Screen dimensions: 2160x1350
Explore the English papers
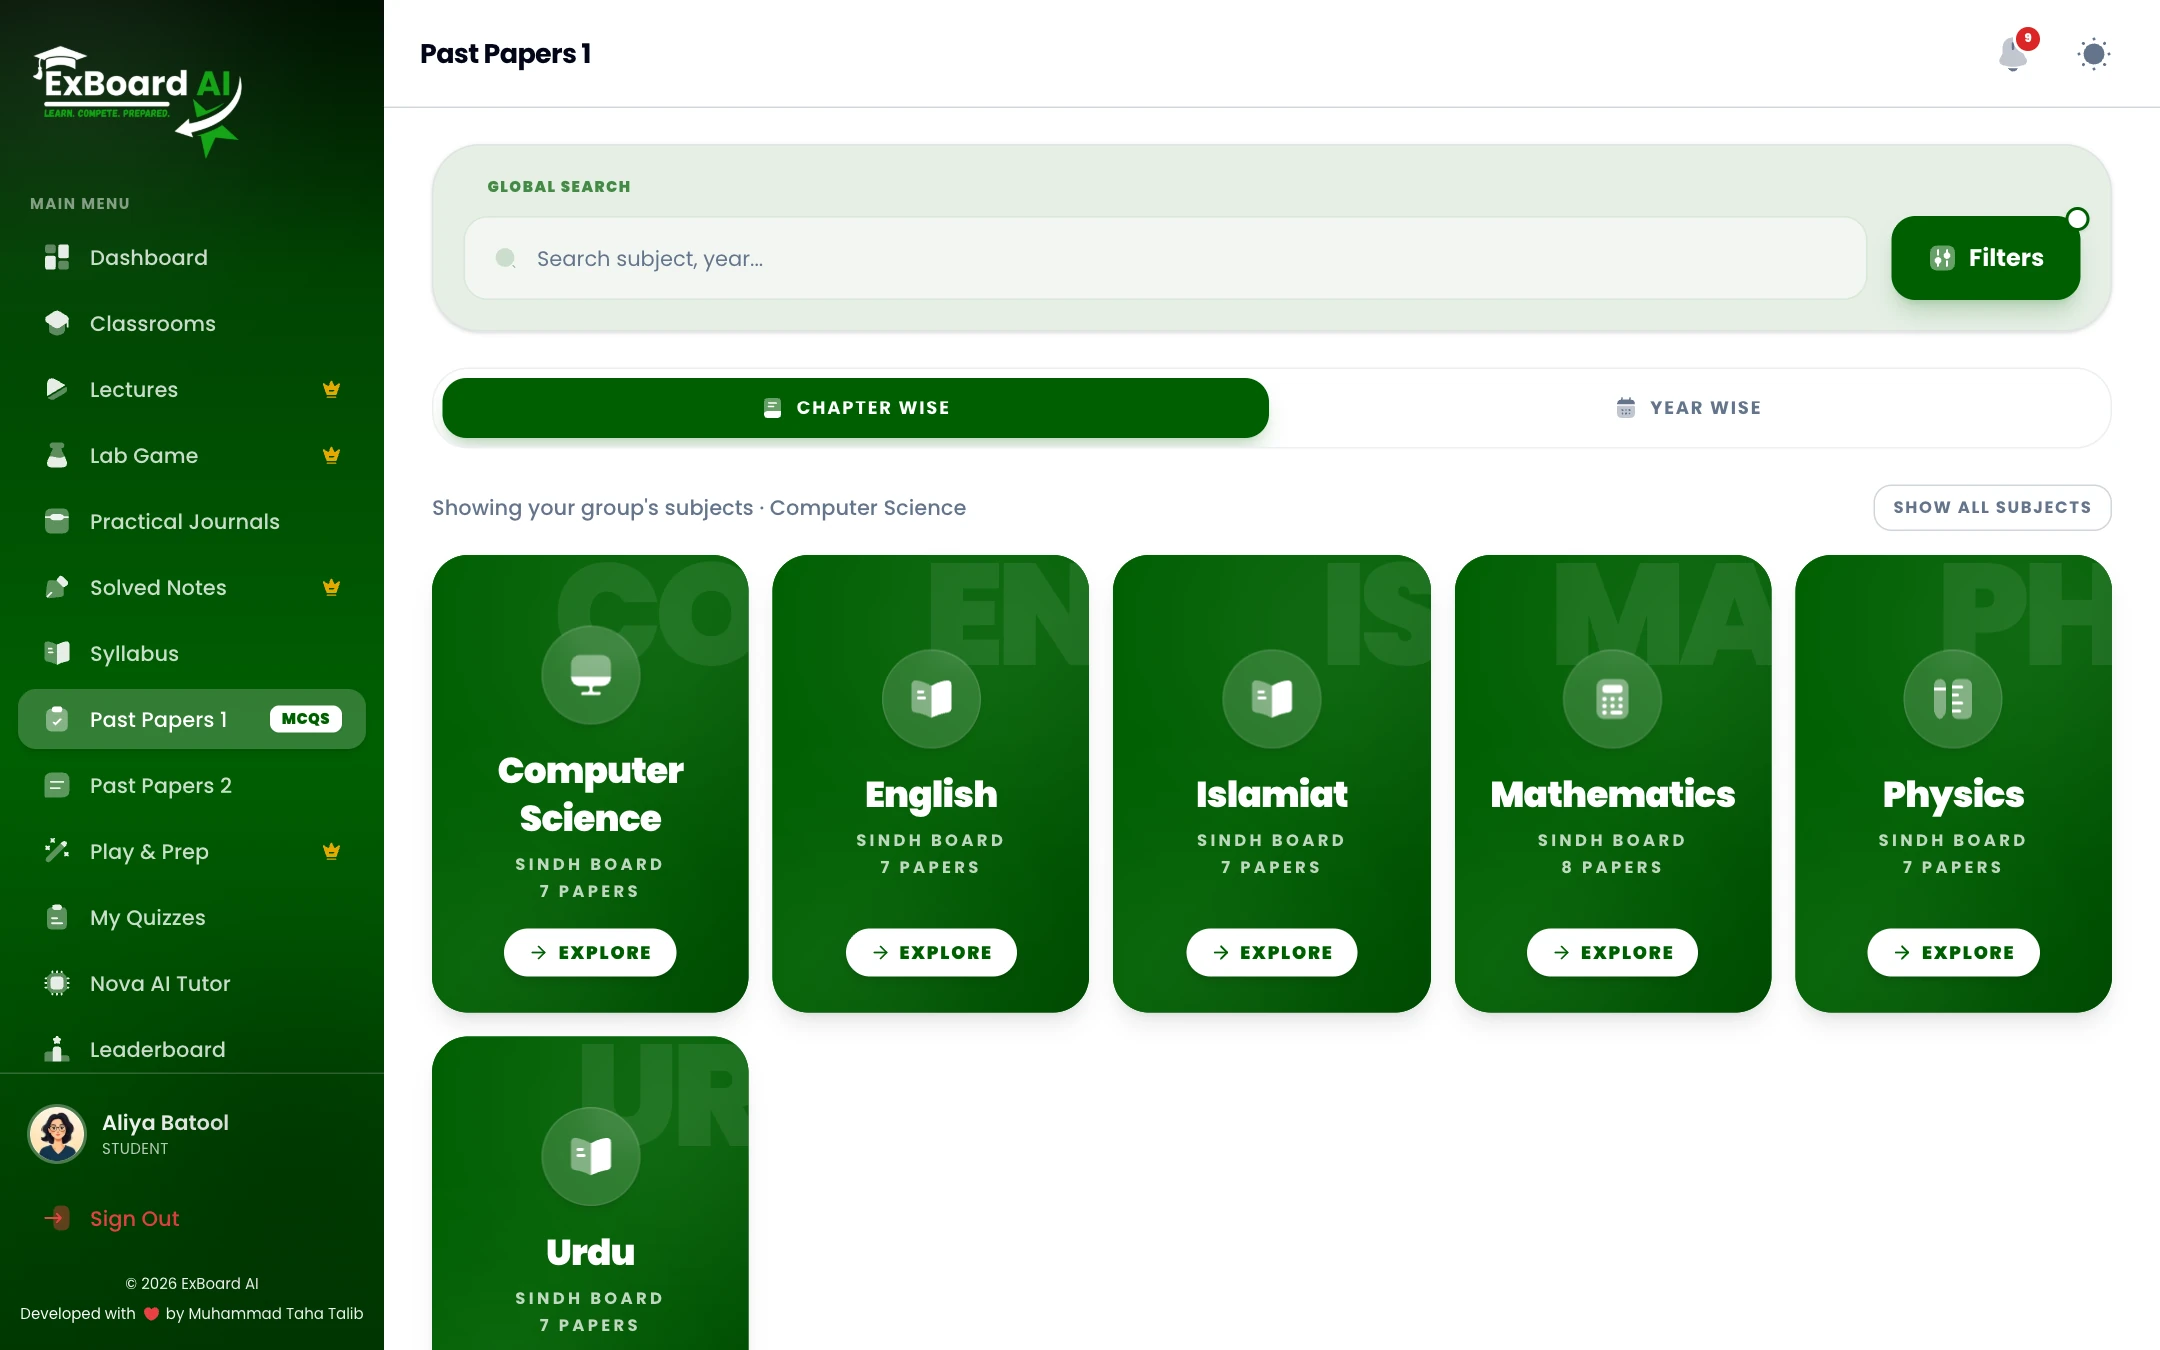(931, 953)
